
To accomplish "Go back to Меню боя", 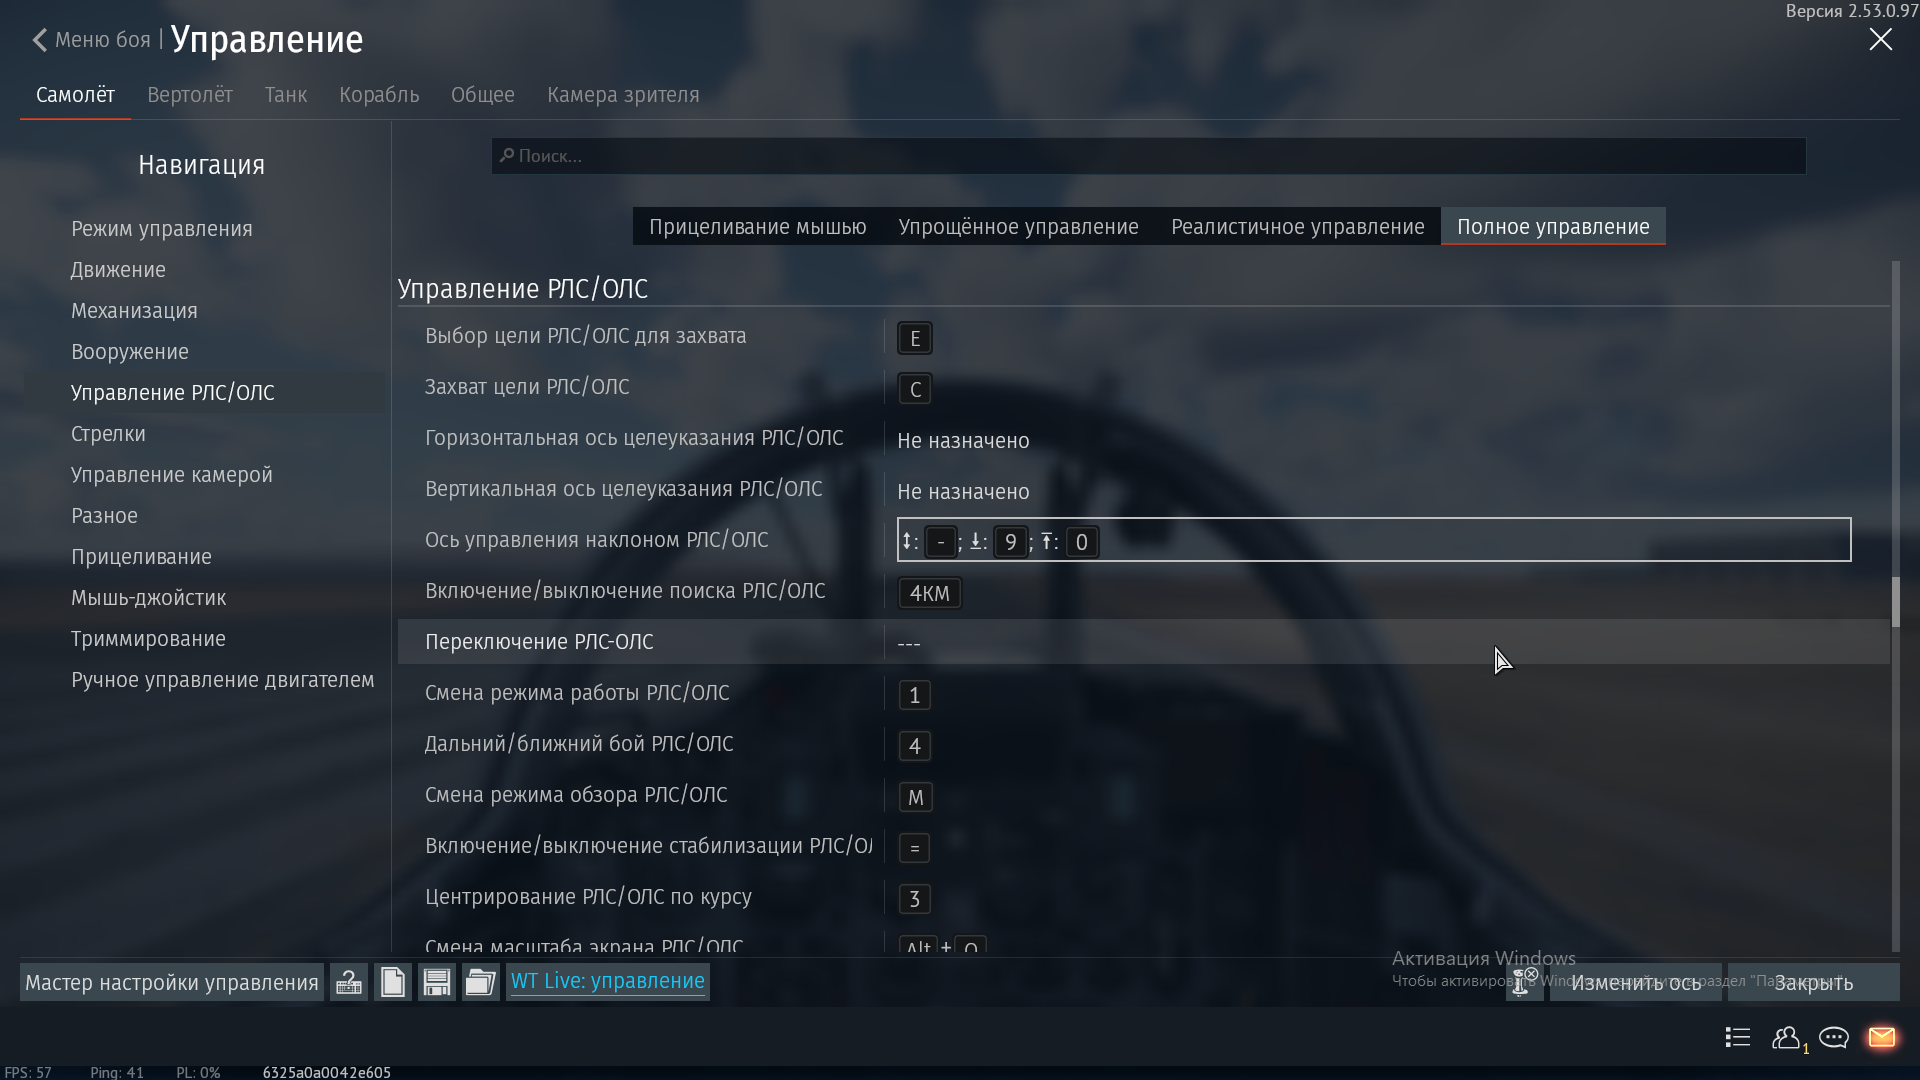I will (x=92, y=40).
